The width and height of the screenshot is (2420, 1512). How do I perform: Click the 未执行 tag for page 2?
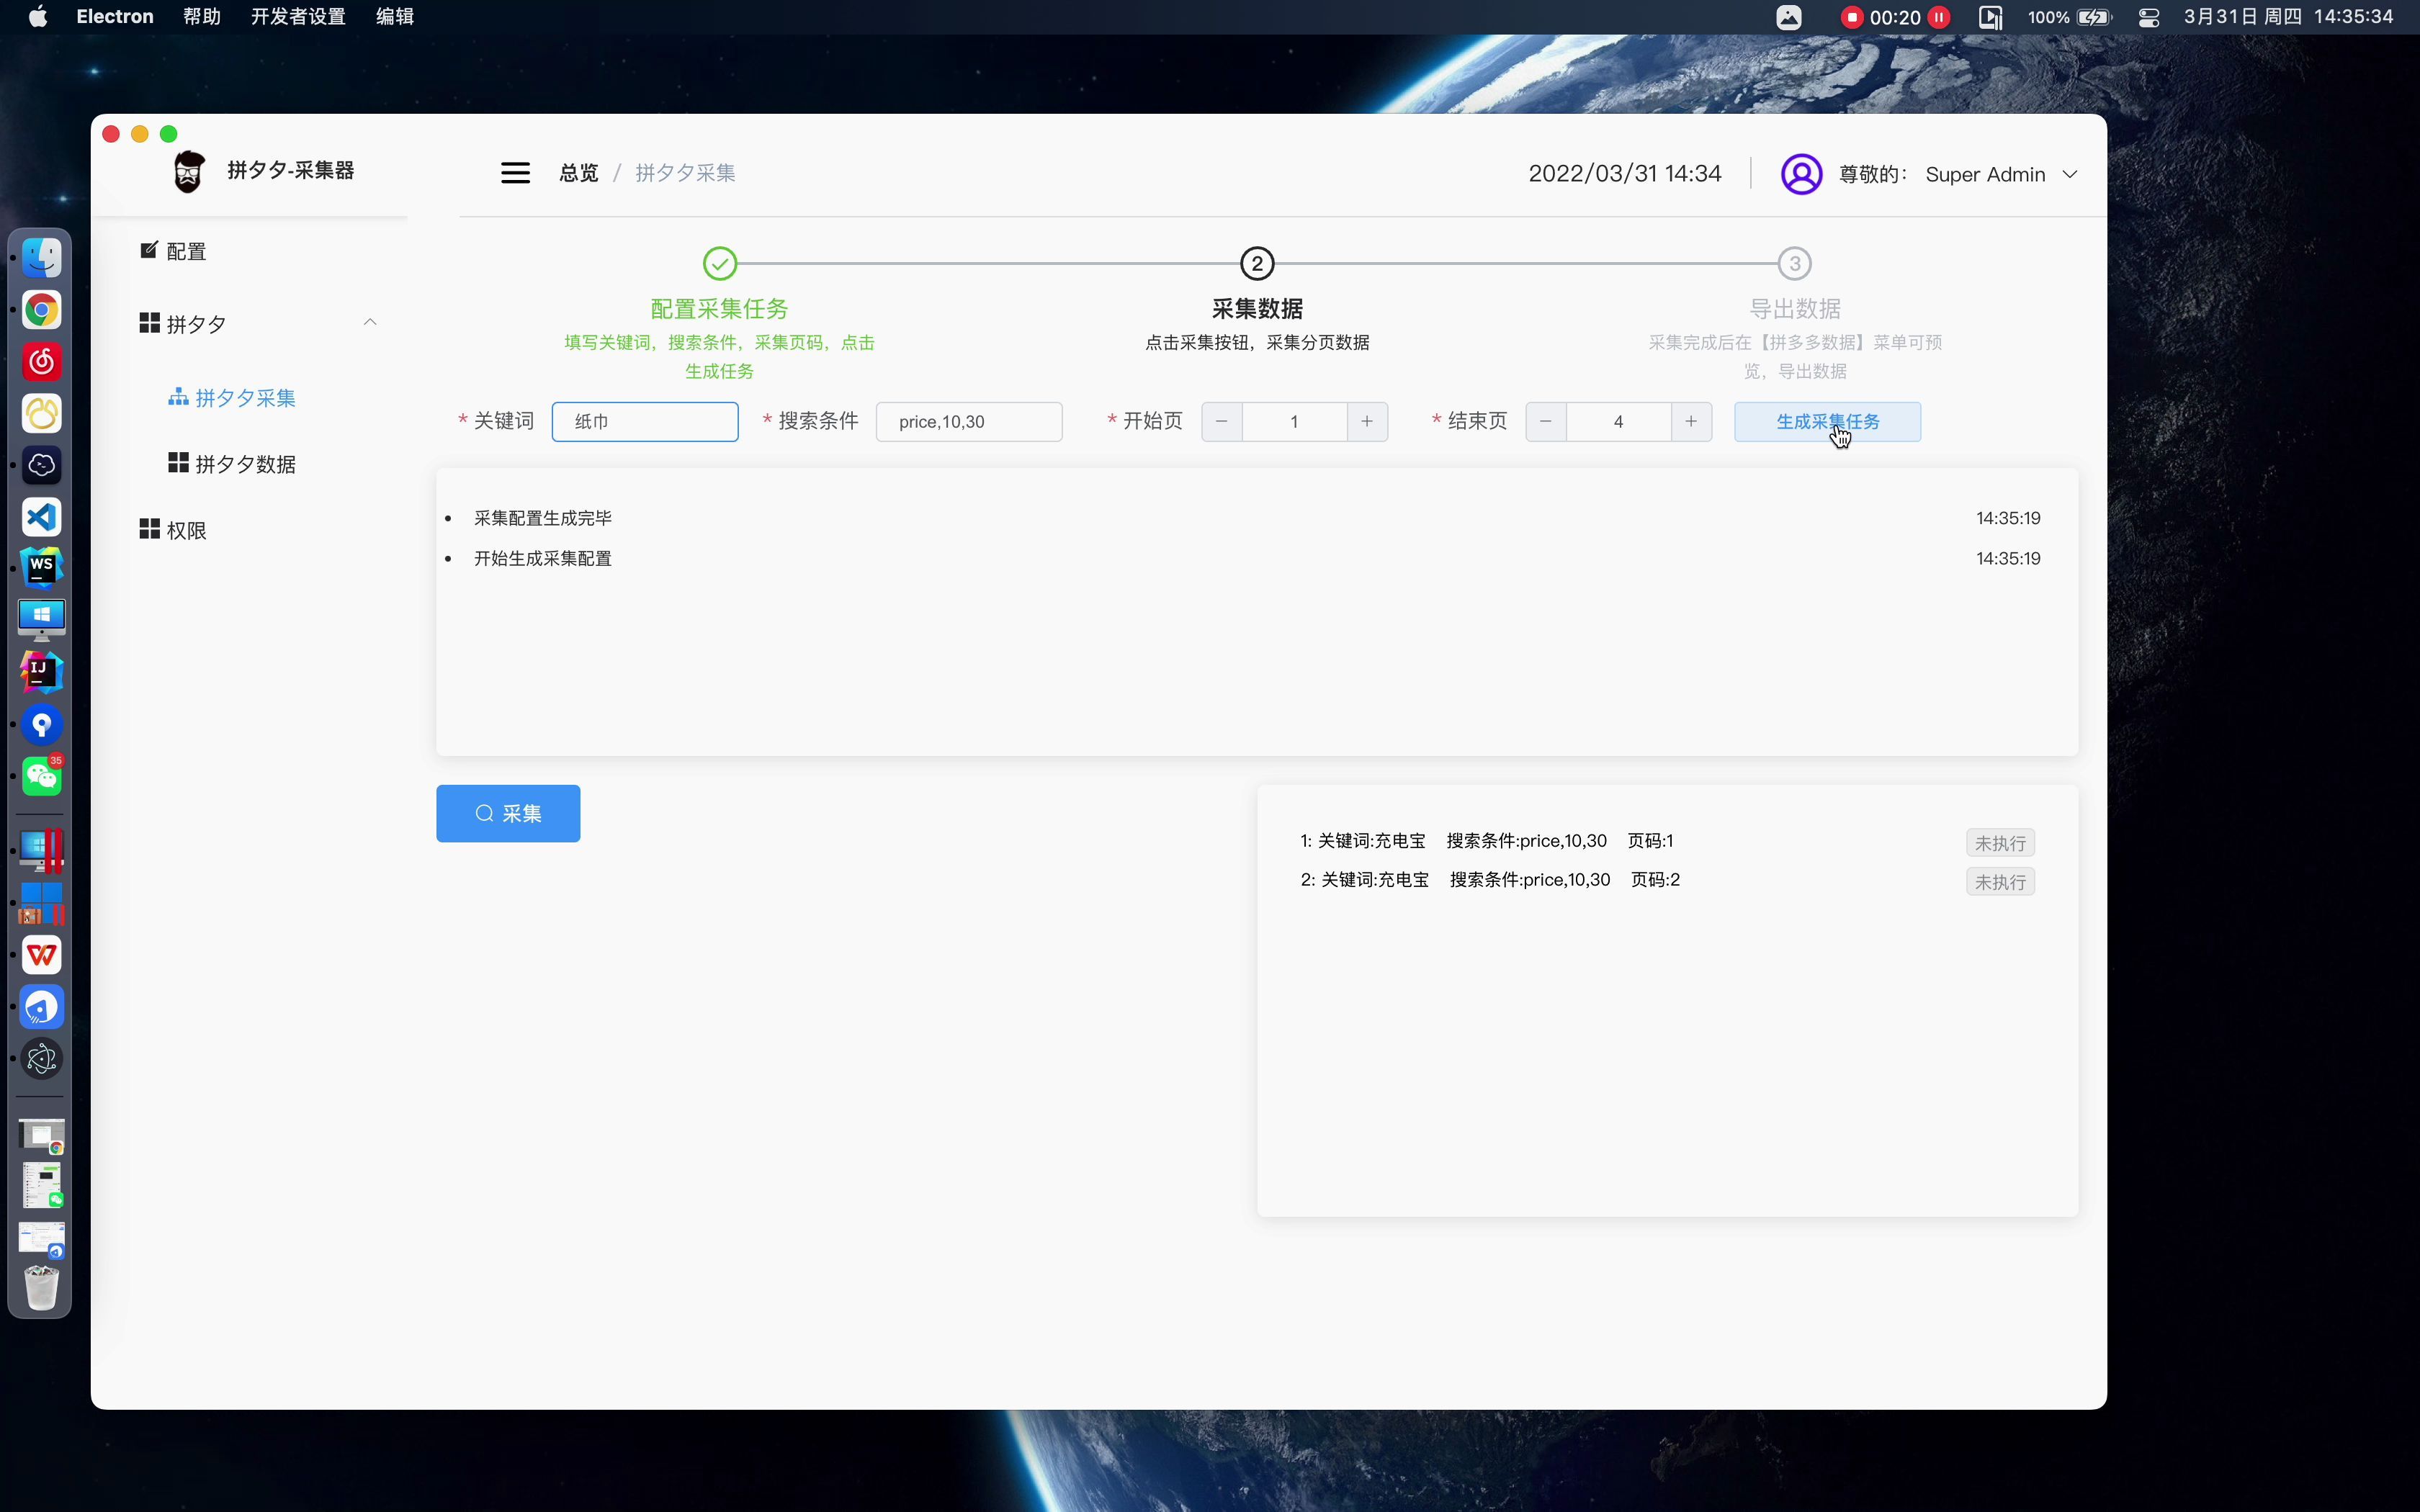pos(2000,882)
